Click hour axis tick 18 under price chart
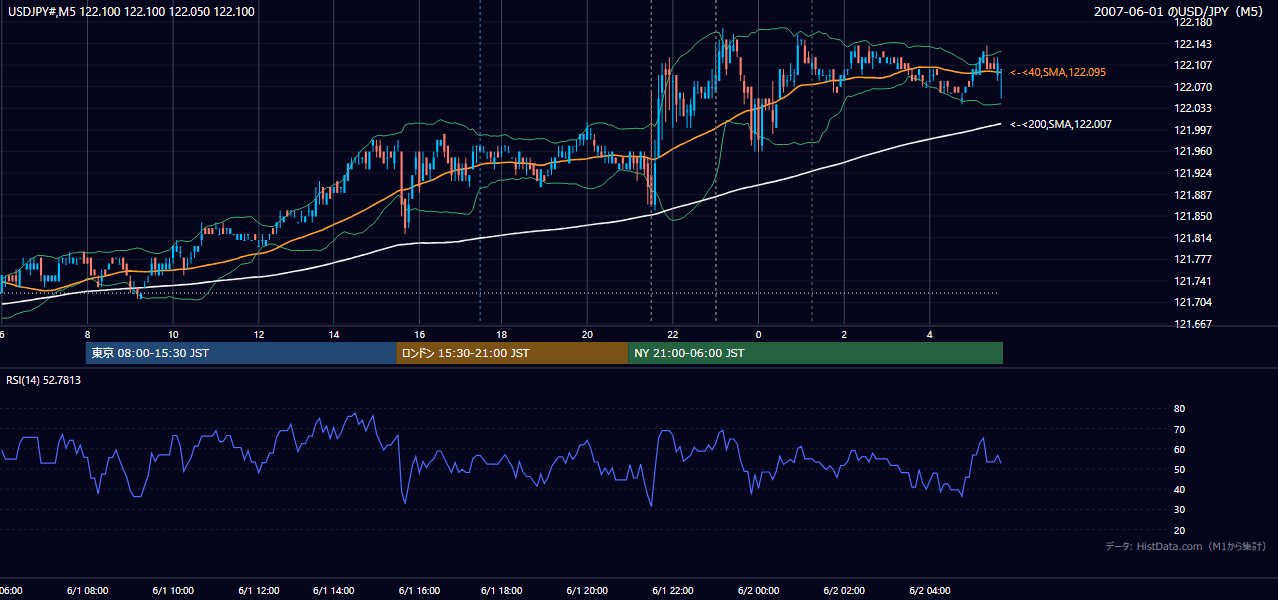This screenshot has height=600, width=1278. pos(501,334)
